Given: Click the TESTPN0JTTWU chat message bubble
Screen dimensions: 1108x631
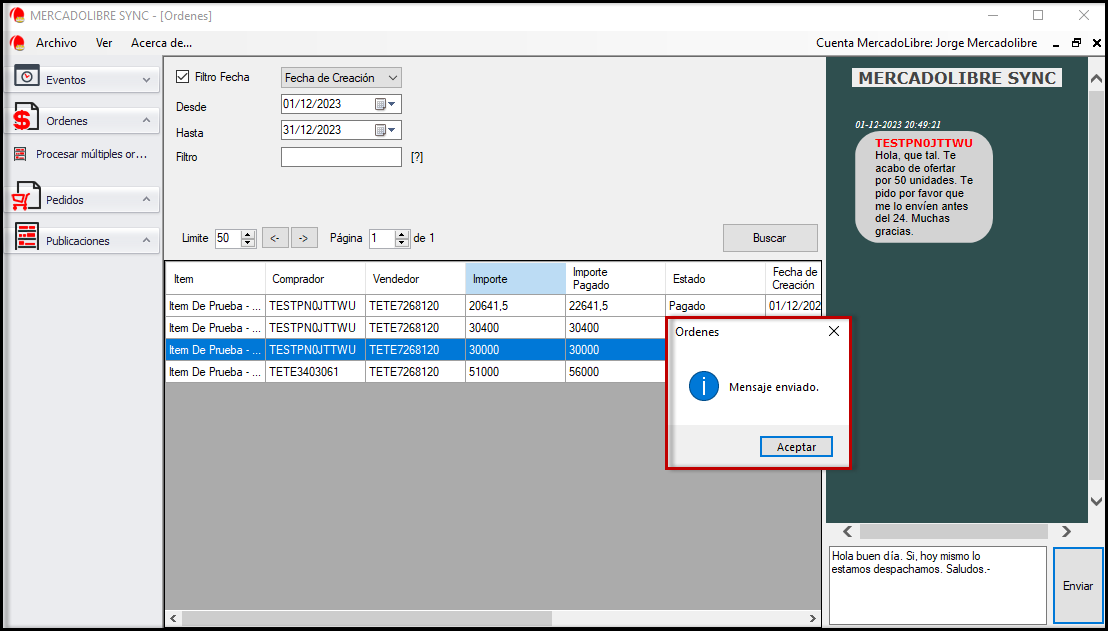Looking at the screenshot, I should 924,187.
